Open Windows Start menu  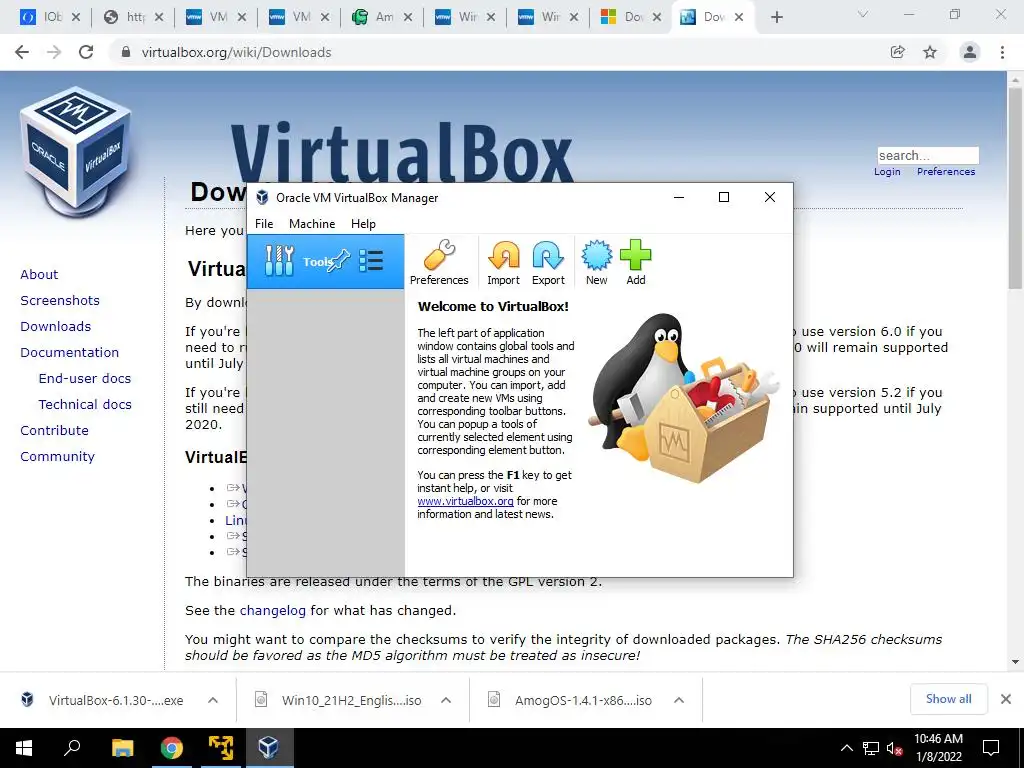pos(24,748)
